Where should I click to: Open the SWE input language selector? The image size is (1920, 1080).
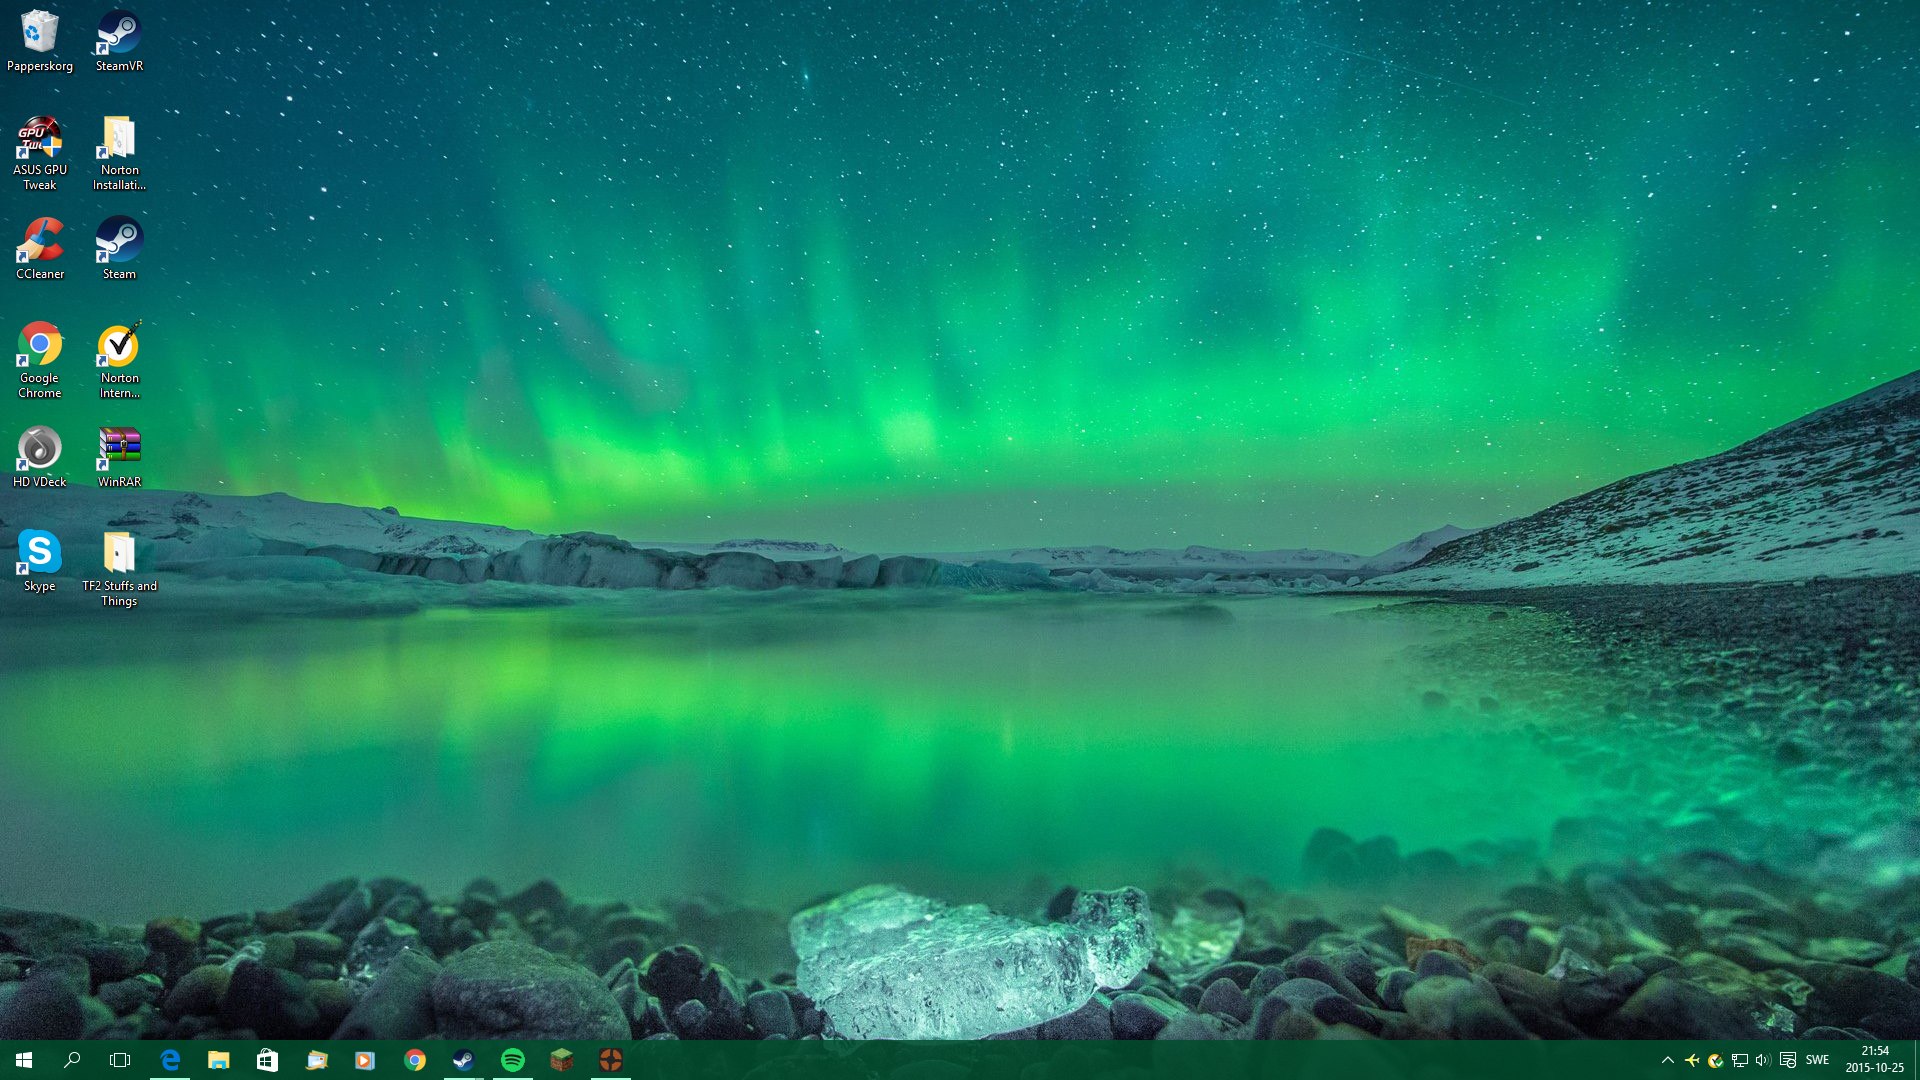[1817, 1060]
